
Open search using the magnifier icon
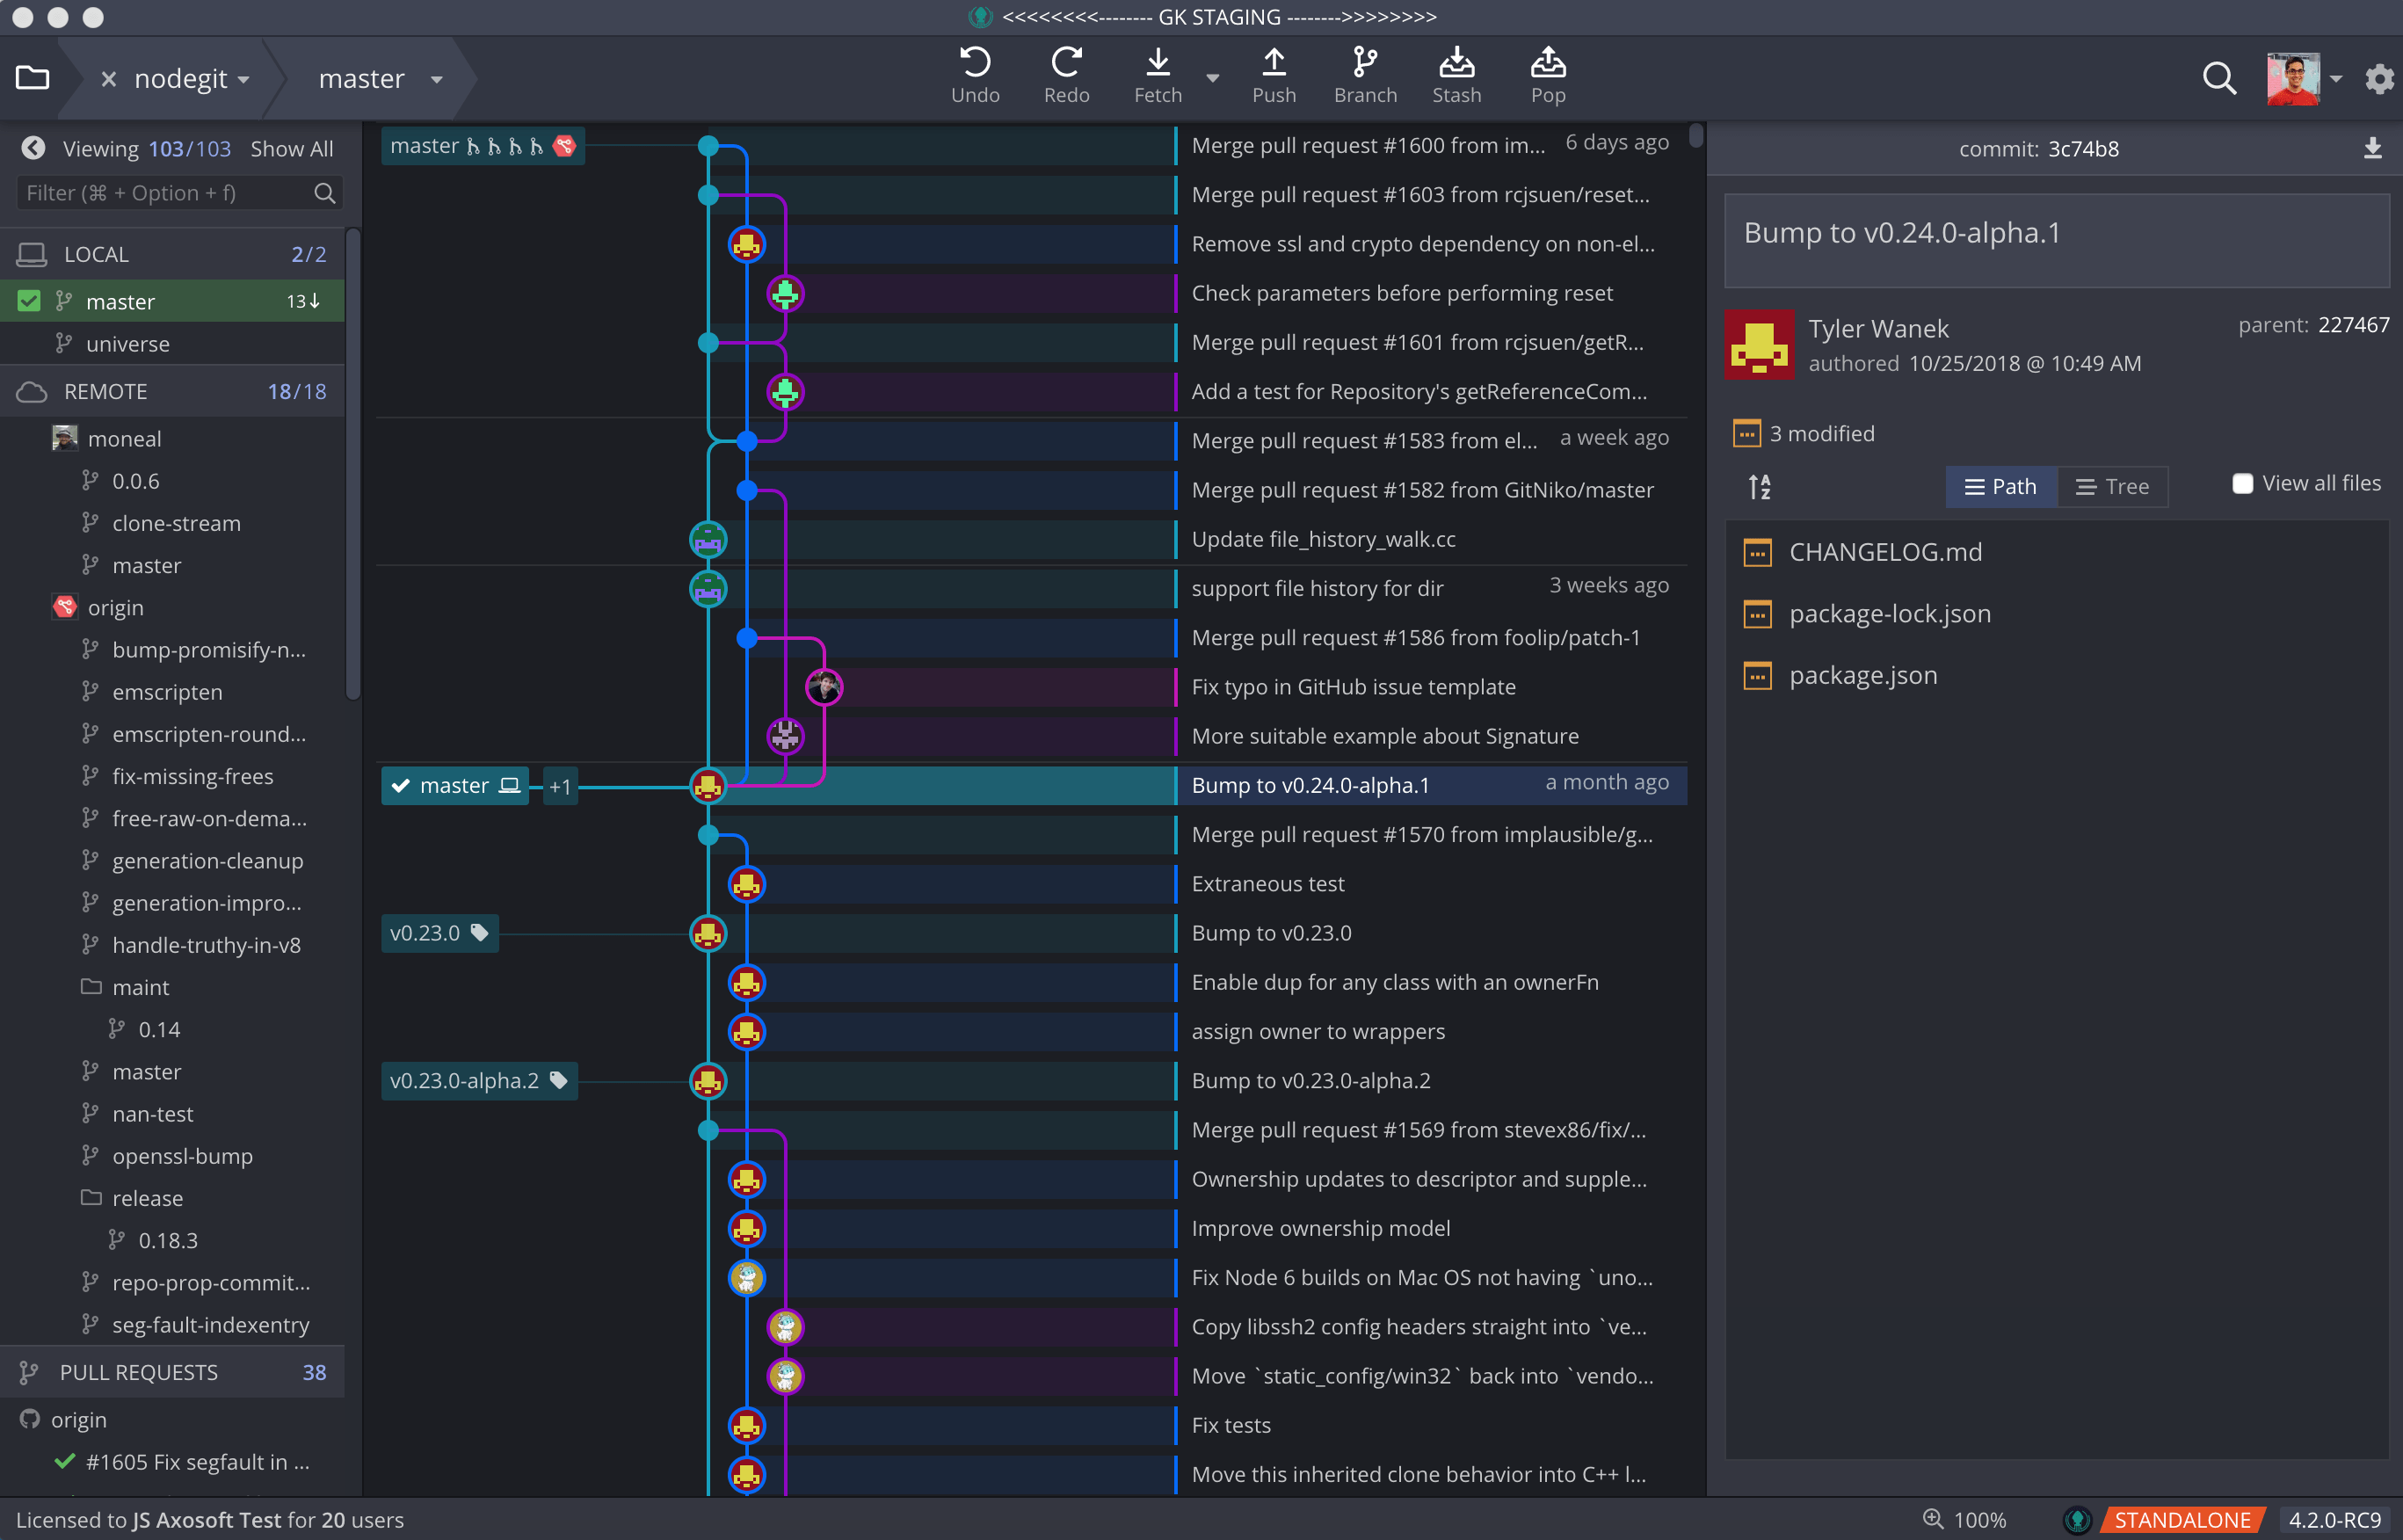point(2219,78)
